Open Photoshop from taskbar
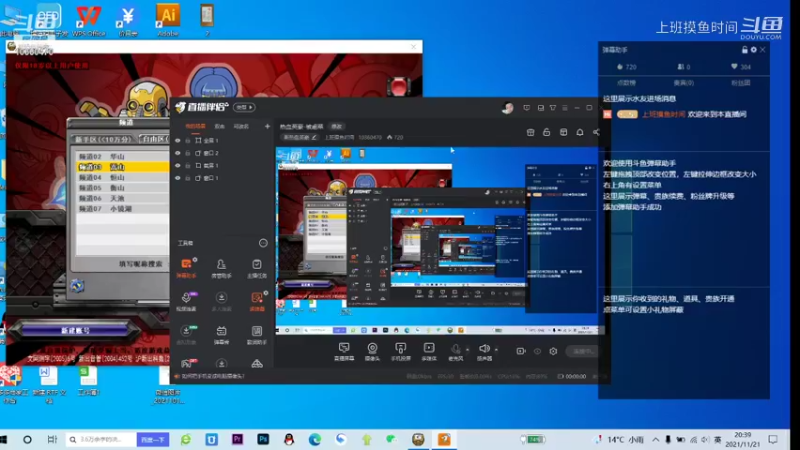Screen dimensions: 800x450 click(263, 439)
